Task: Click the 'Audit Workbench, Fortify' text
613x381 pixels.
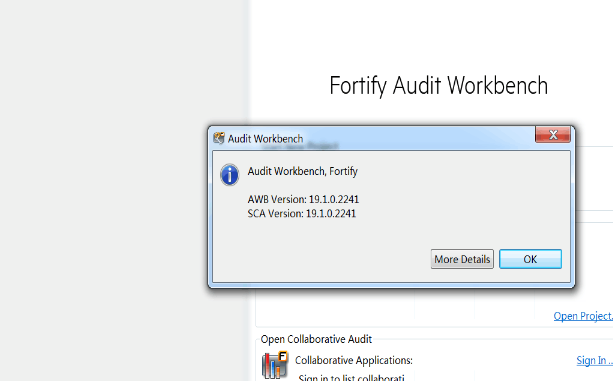Action: (303, 172)
